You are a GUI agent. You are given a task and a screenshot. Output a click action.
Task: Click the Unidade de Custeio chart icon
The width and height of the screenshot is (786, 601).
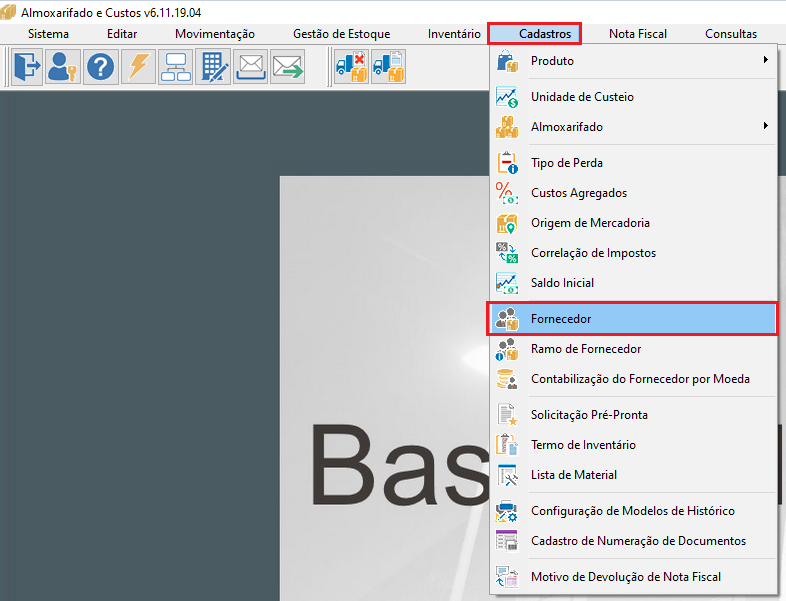click(507, 97)
